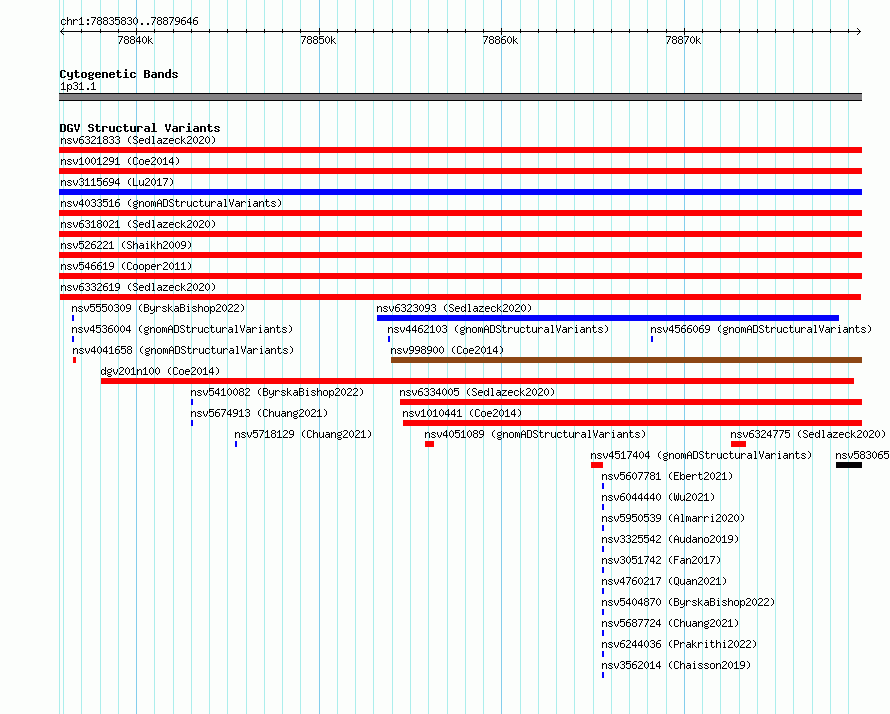Click nsv1010441 (Coe2014) label
890x714 pixels.
[462, 413]
